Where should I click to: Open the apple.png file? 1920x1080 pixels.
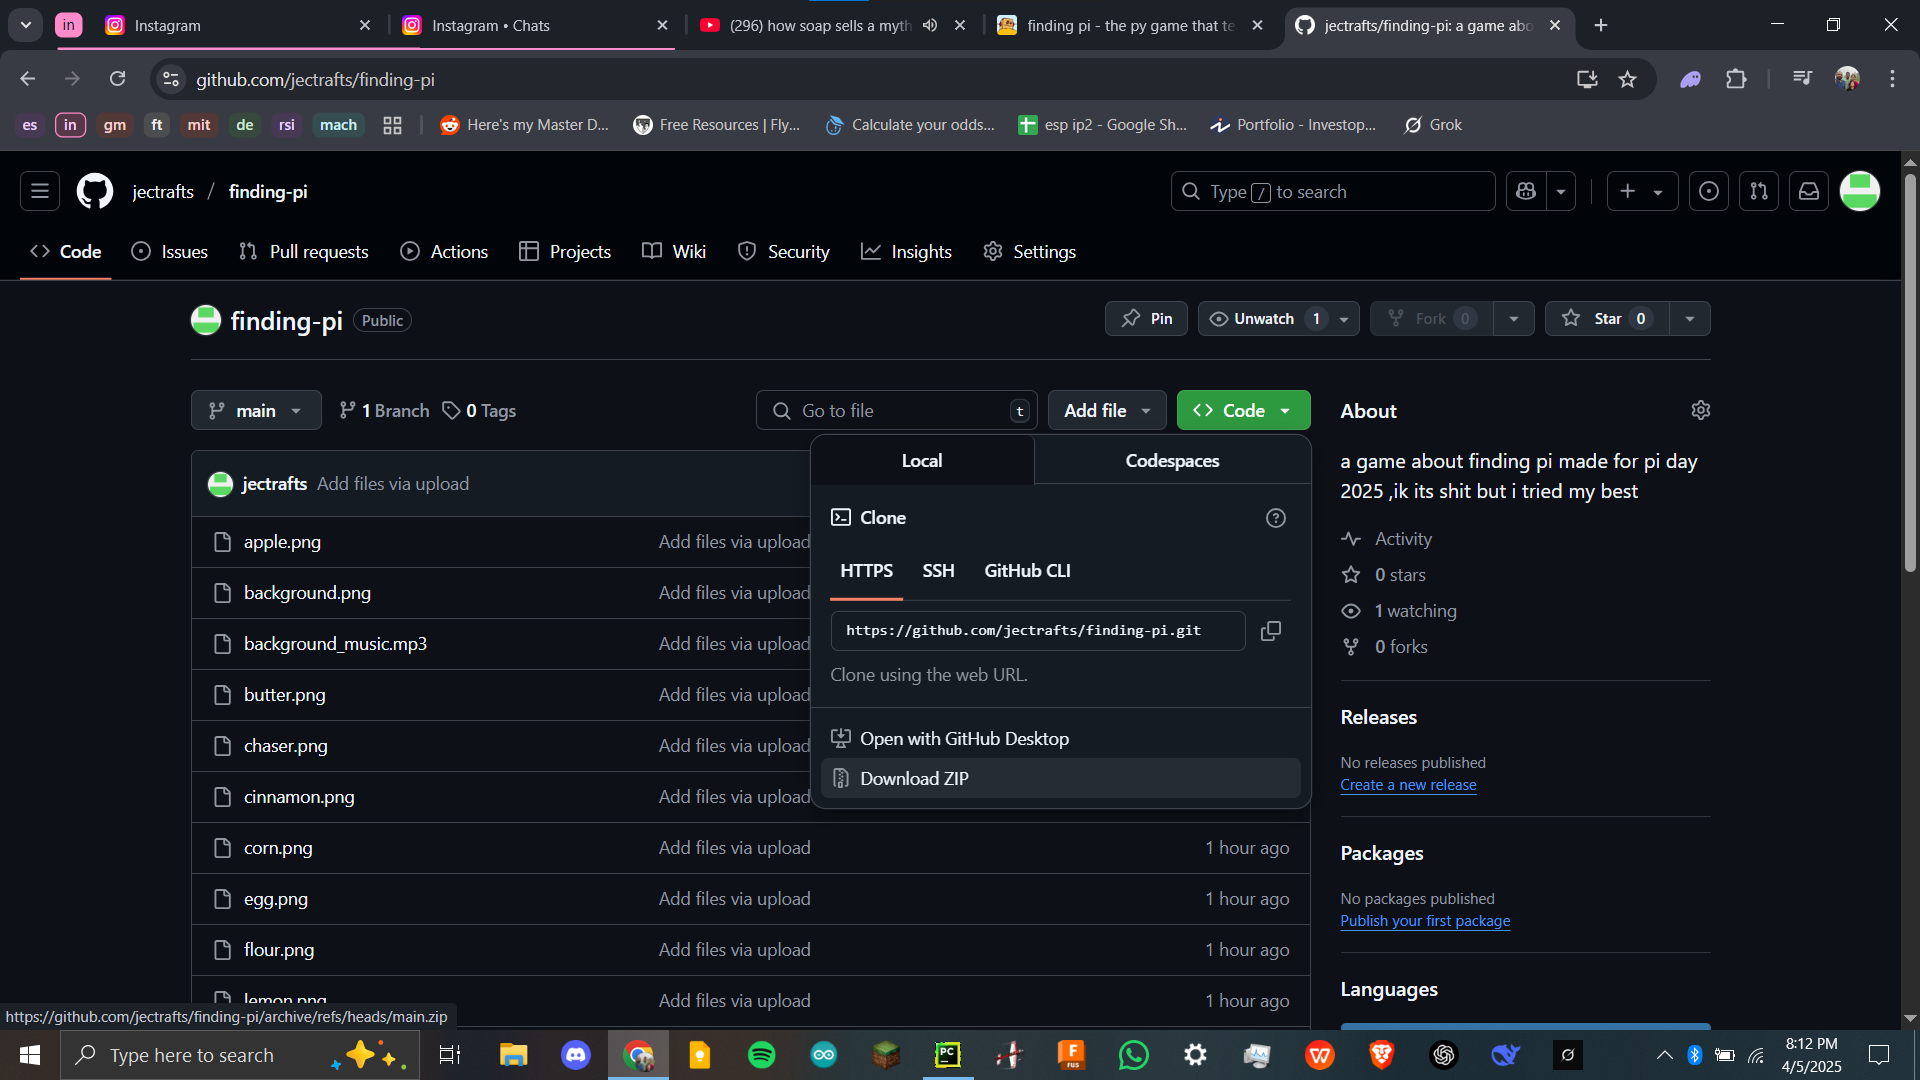[282, 542]
